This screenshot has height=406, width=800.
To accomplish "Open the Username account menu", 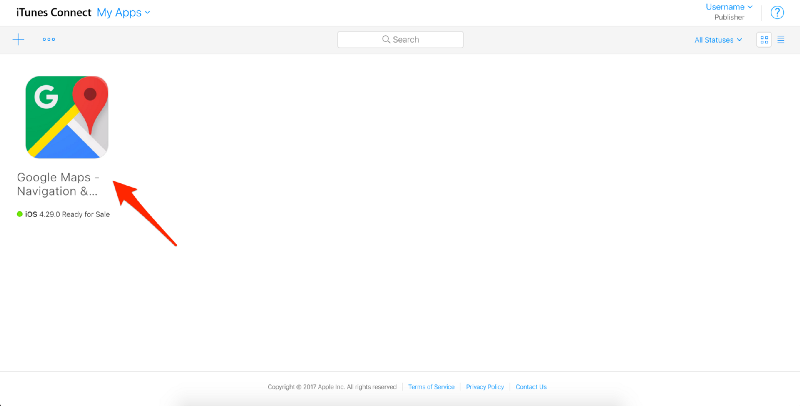I will tap(729, 7).
